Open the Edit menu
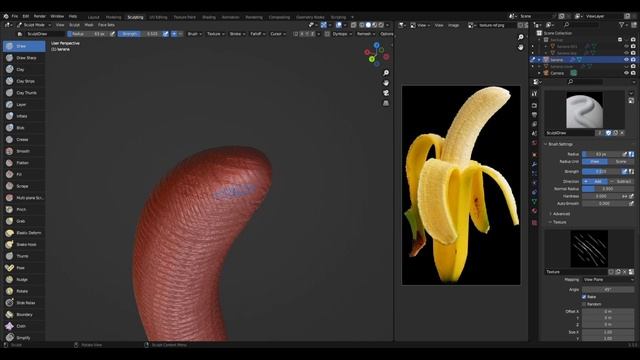 pos(26,16)
